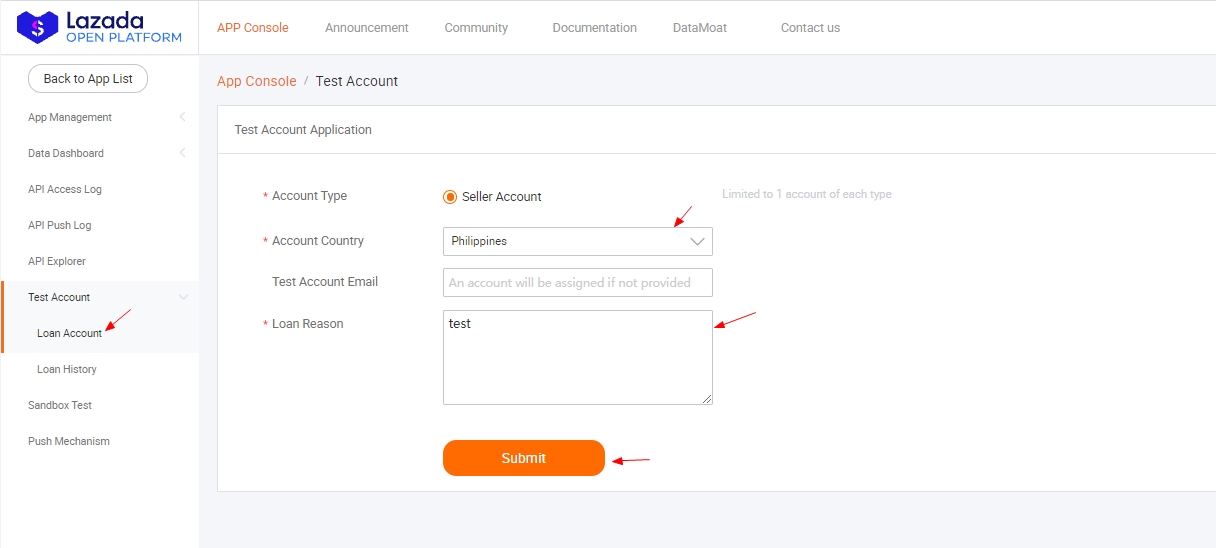Open Loan History in sidebar

[67, 369]
